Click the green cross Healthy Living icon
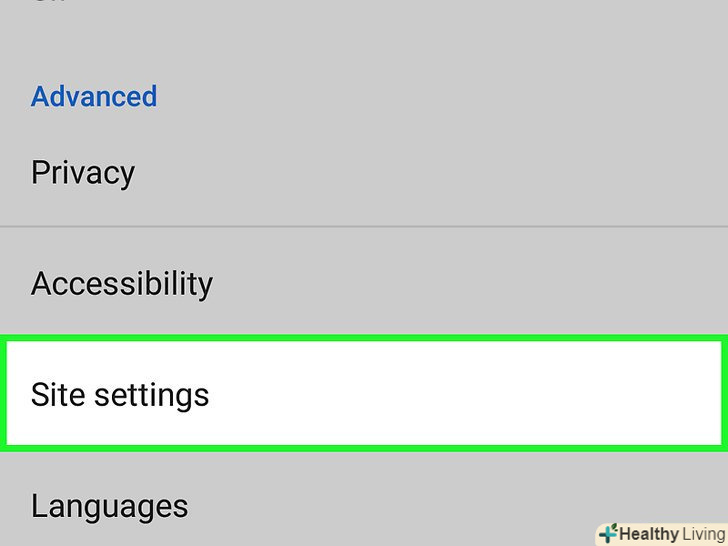Screen dimensions: 728x546 tap(607, 533)
